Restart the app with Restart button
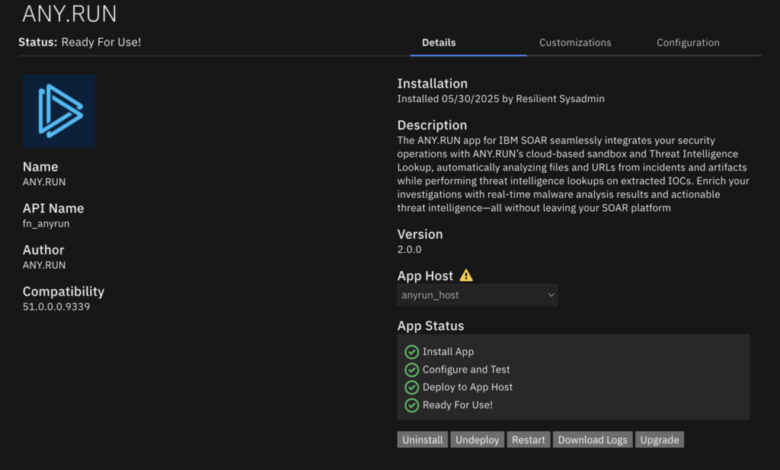The height and width of the screenshot is (470, 780). tap(528, 440)
